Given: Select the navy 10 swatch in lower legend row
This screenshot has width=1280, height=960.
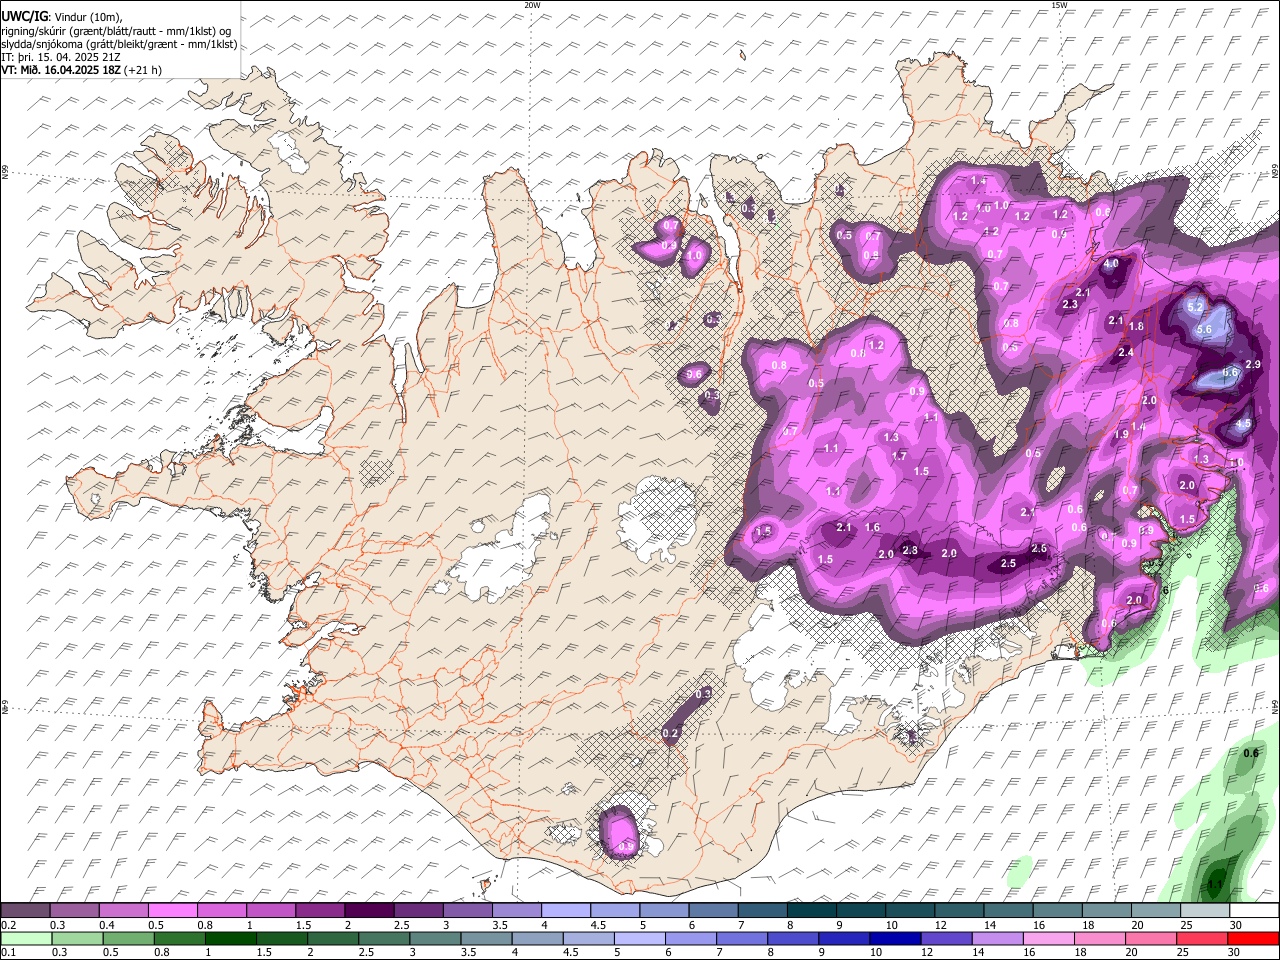Looking at the screenshot, I should (x=894, y=938).
